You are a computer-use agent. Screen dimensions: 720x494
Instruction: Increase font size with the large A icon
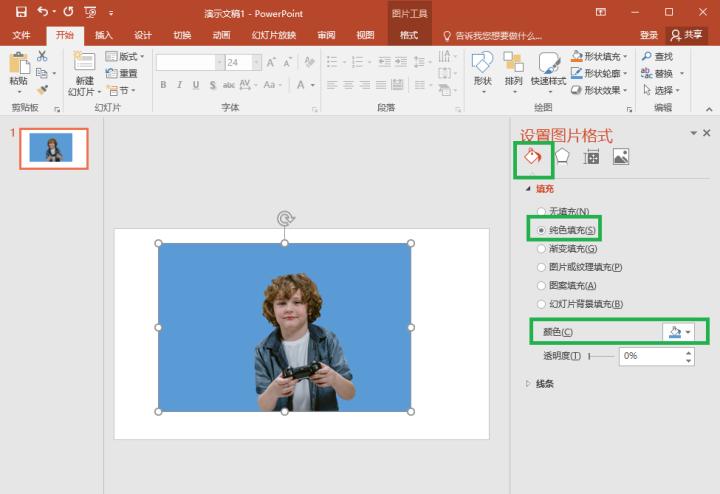coord(271,62)
